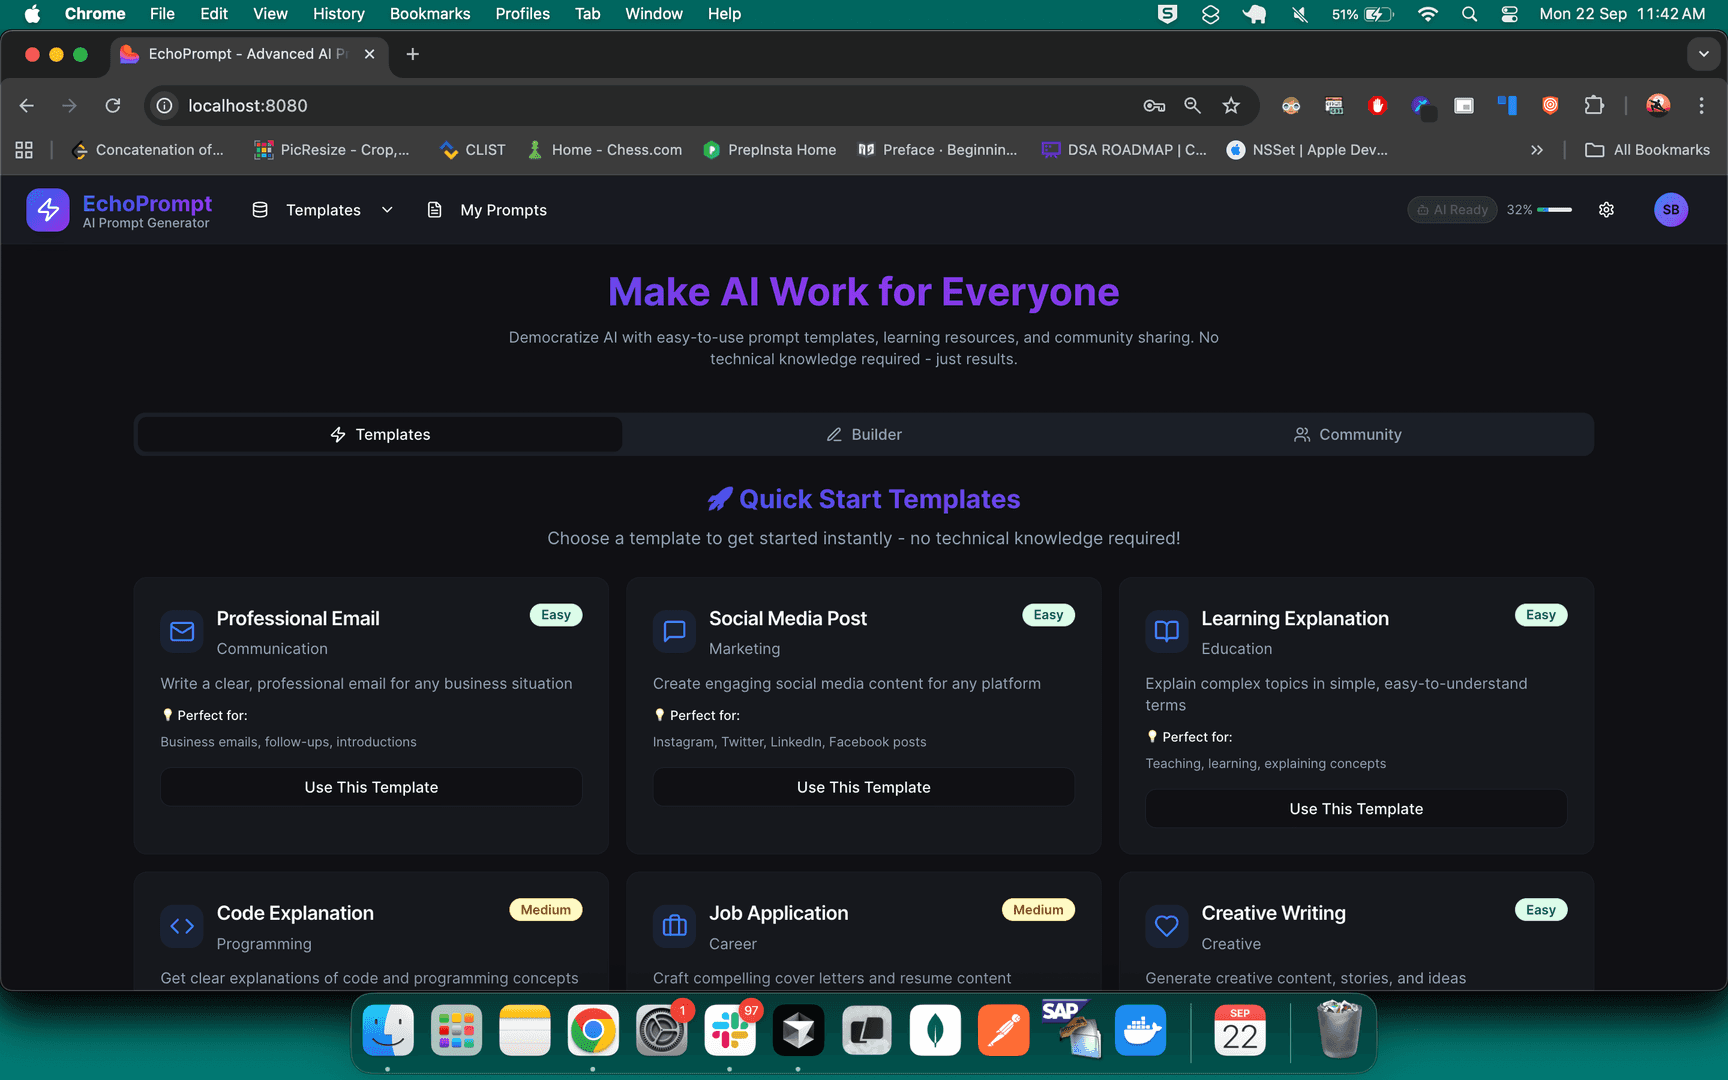
Task: Click the Job Application briefcase icon
Action: click(674, 926)
